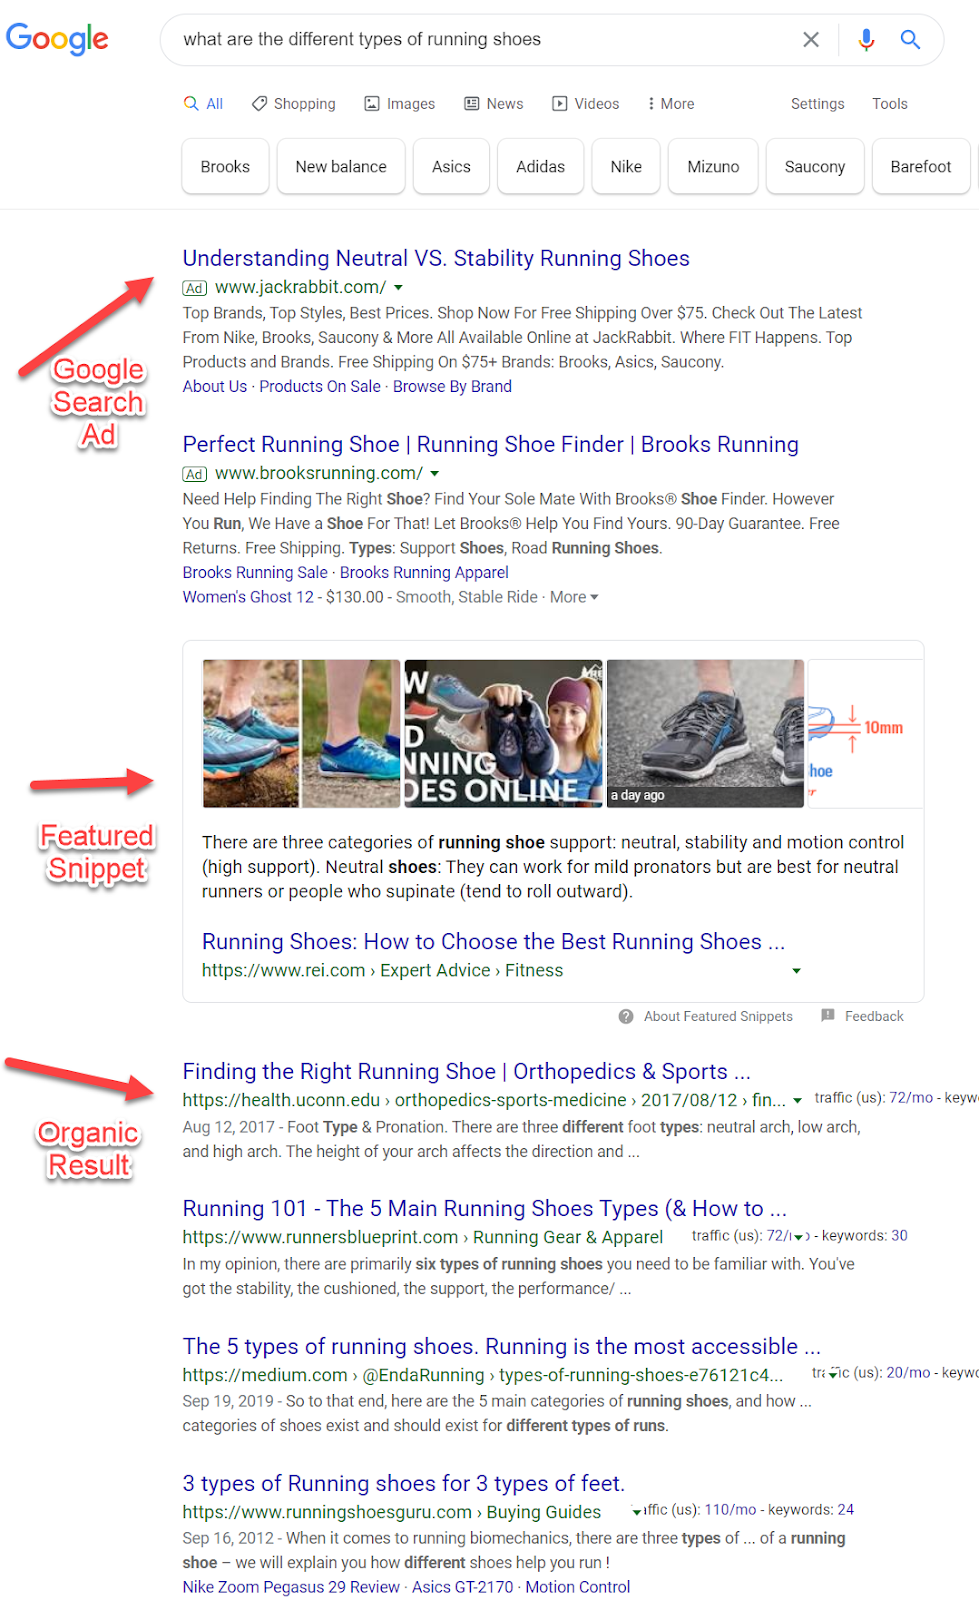Open REI Running Shoes How to Choose link
This screenshot has height=1600, width=979.
click(x=493, y=941)
